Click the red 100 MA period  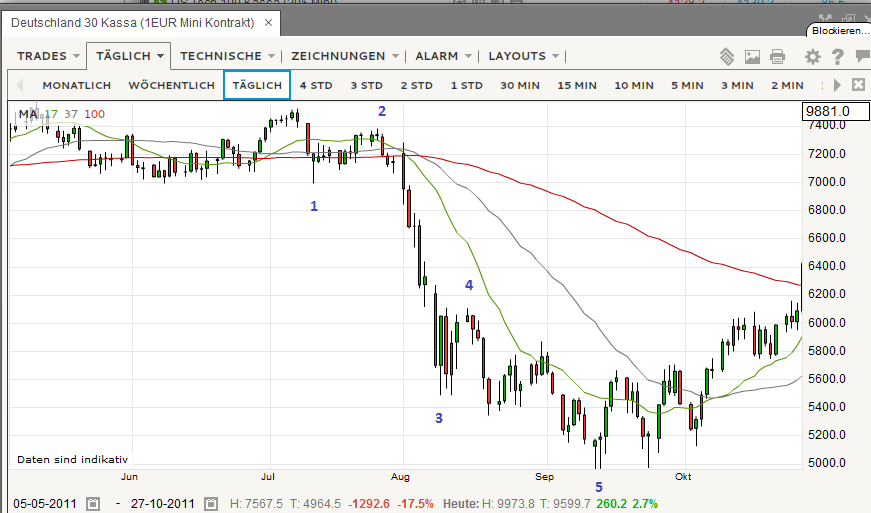(x=94, y=114)
